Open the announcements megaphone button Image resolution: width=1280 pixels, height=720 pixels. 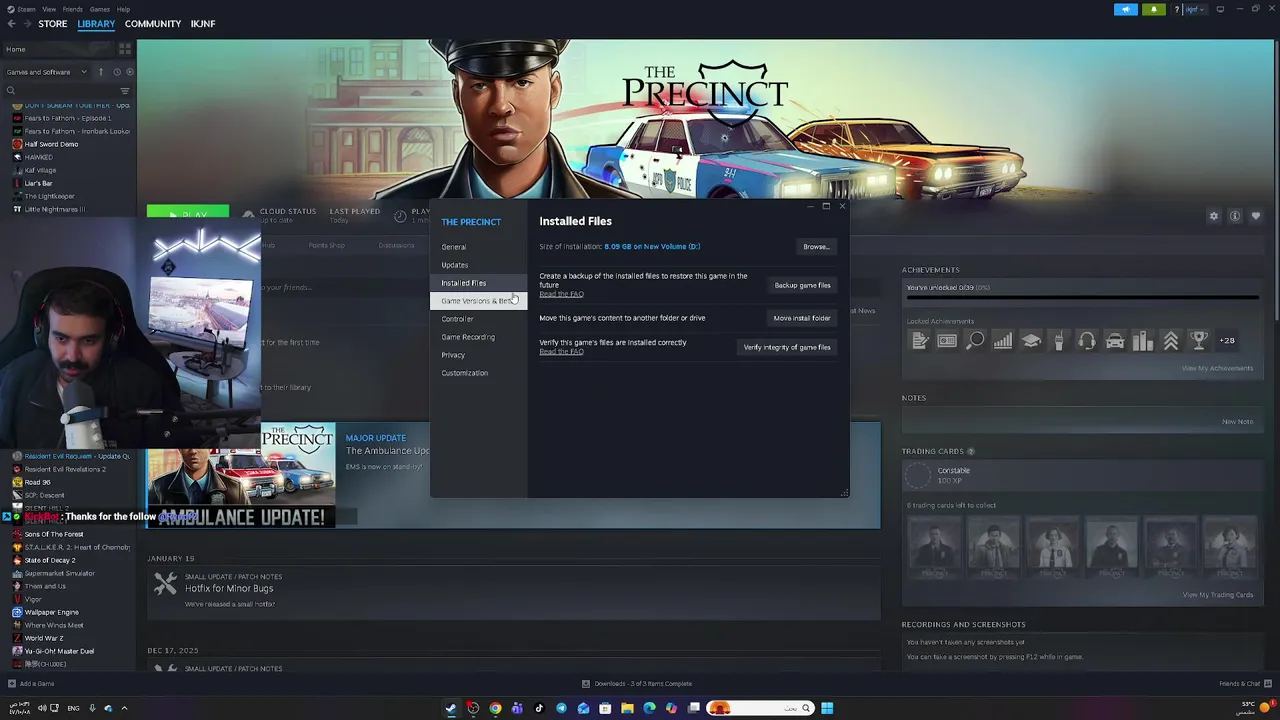tap(1126, 9)
